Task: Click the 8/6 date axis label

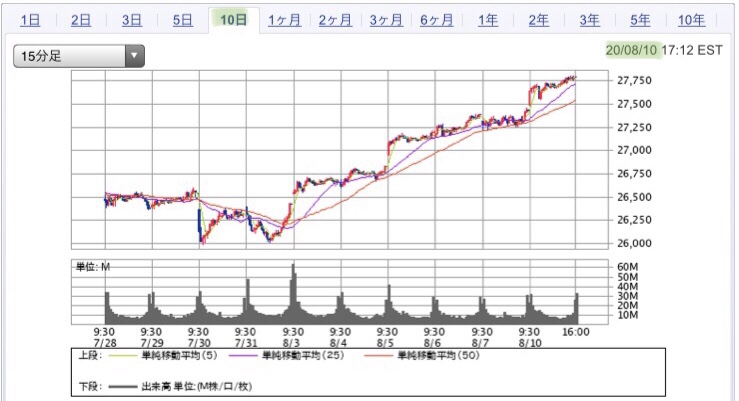Action: click(433, 343)
